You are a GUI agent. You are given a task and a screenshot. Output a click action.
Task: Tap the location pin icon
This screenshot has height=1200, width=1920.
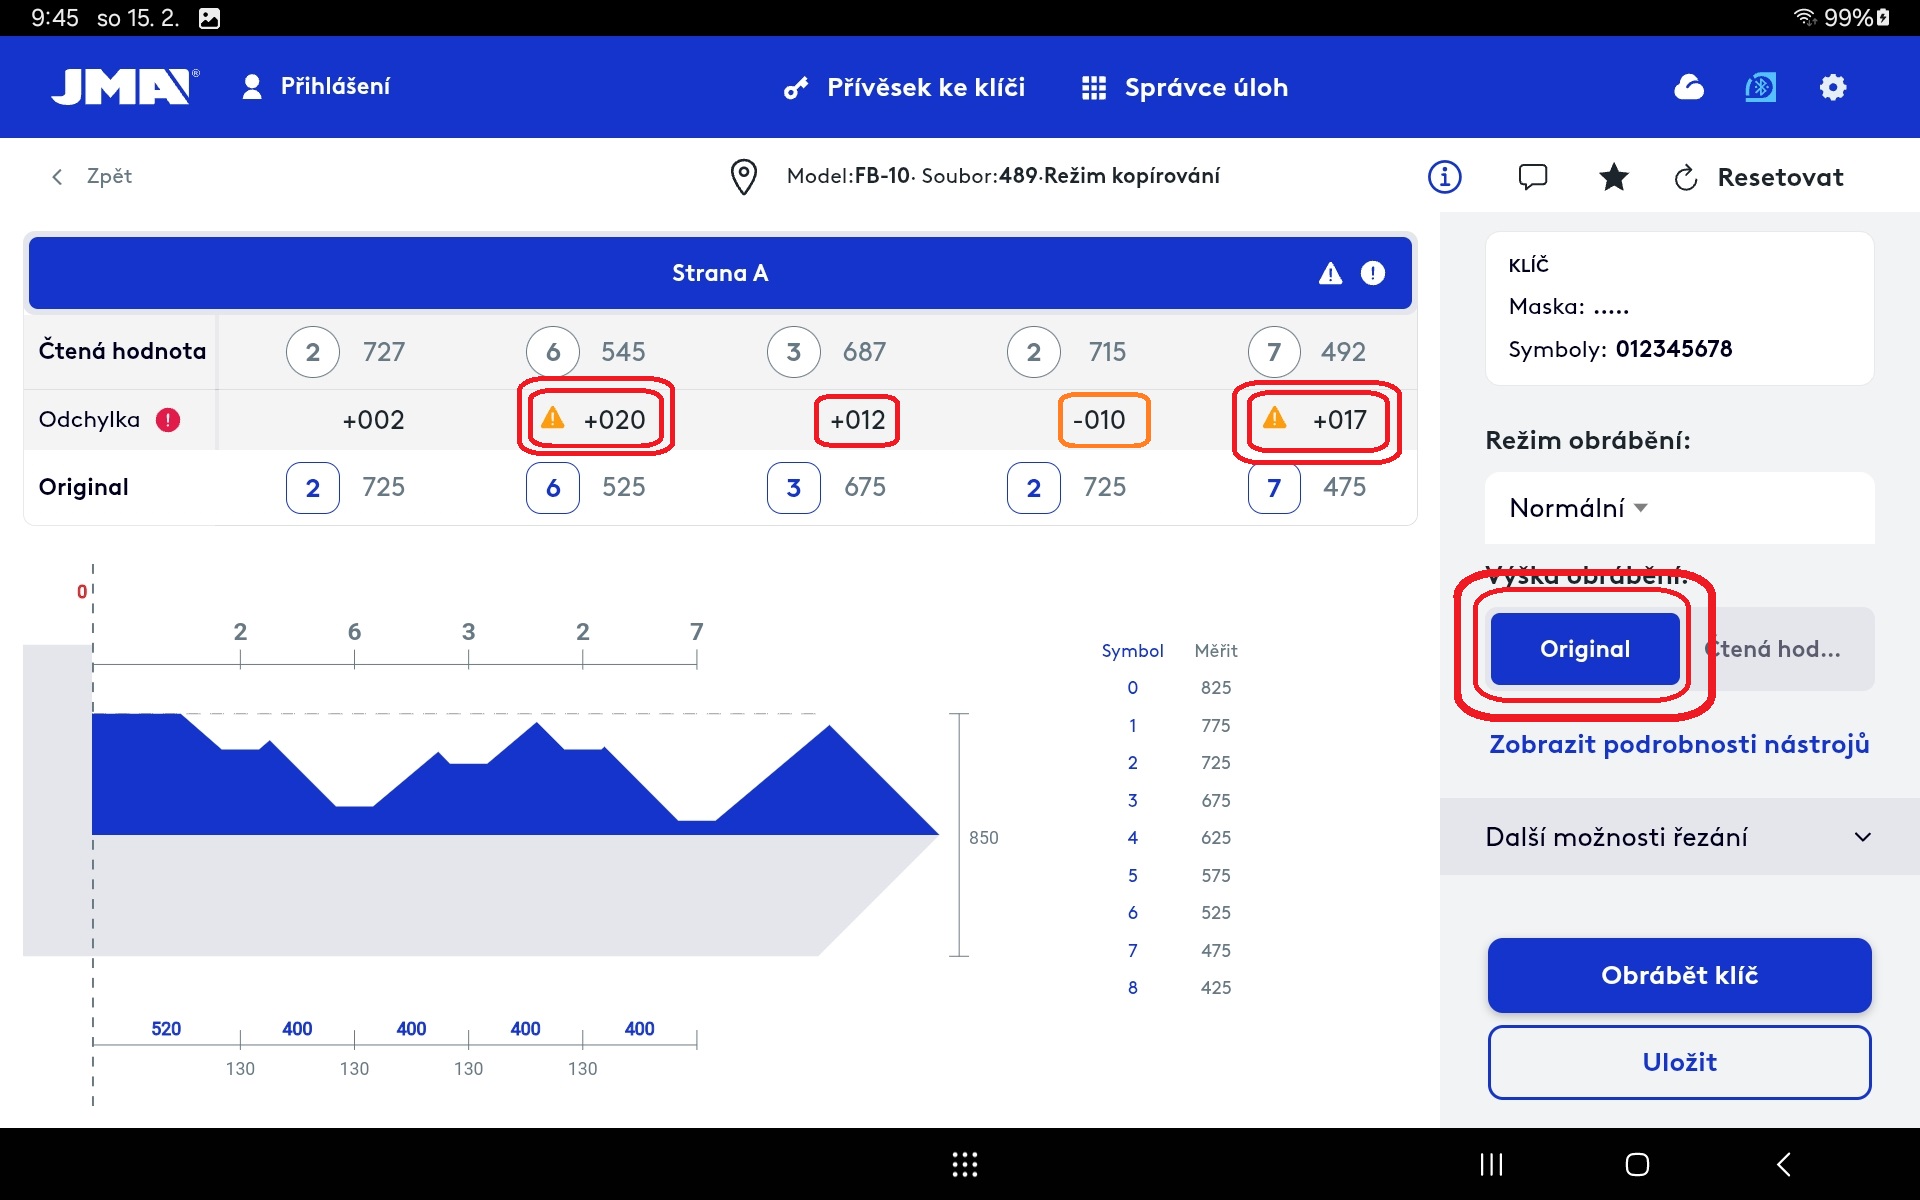[x=743, y=177]
